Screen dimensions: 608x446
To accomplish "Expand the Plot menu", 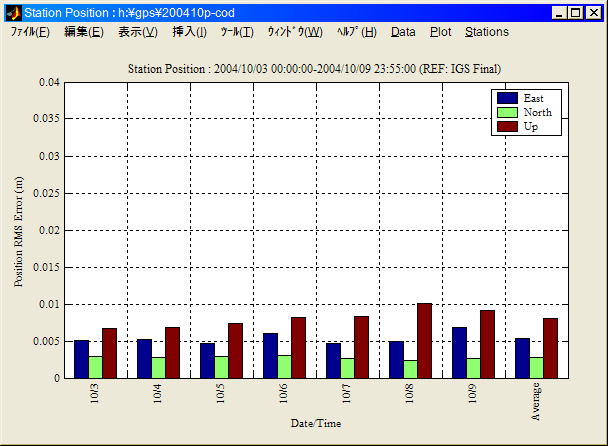I will pyautogui.click(x=440, y=32).
